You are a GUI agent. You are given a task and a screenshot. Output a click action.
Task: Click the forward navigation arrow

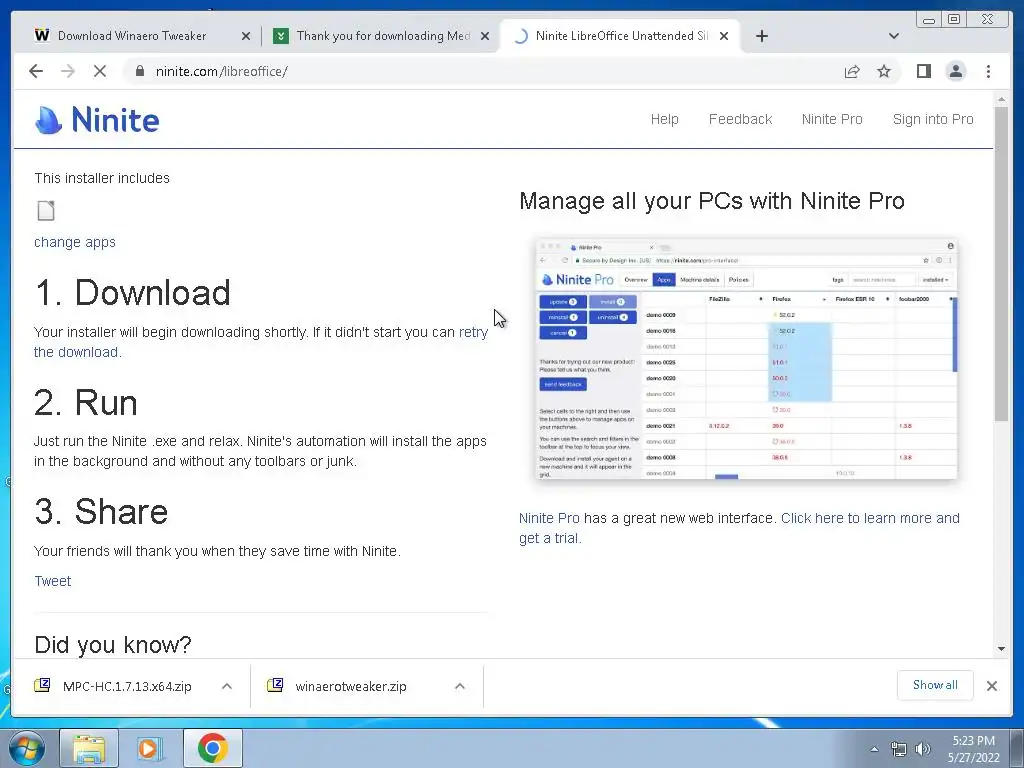[67, 71]
